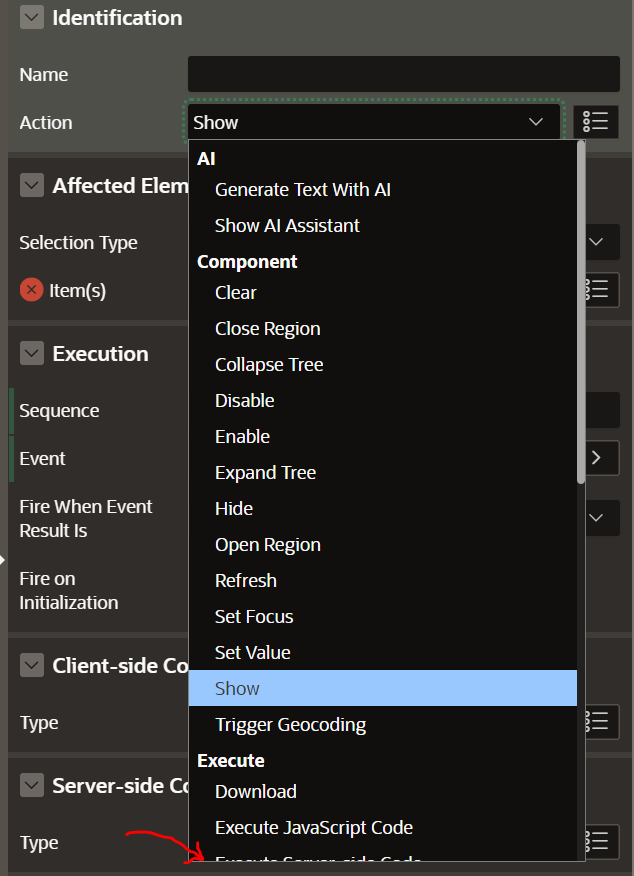This screenshot has width=634, height=876.
Task: Click the Component group heading
Action: (x=247, y=261)
